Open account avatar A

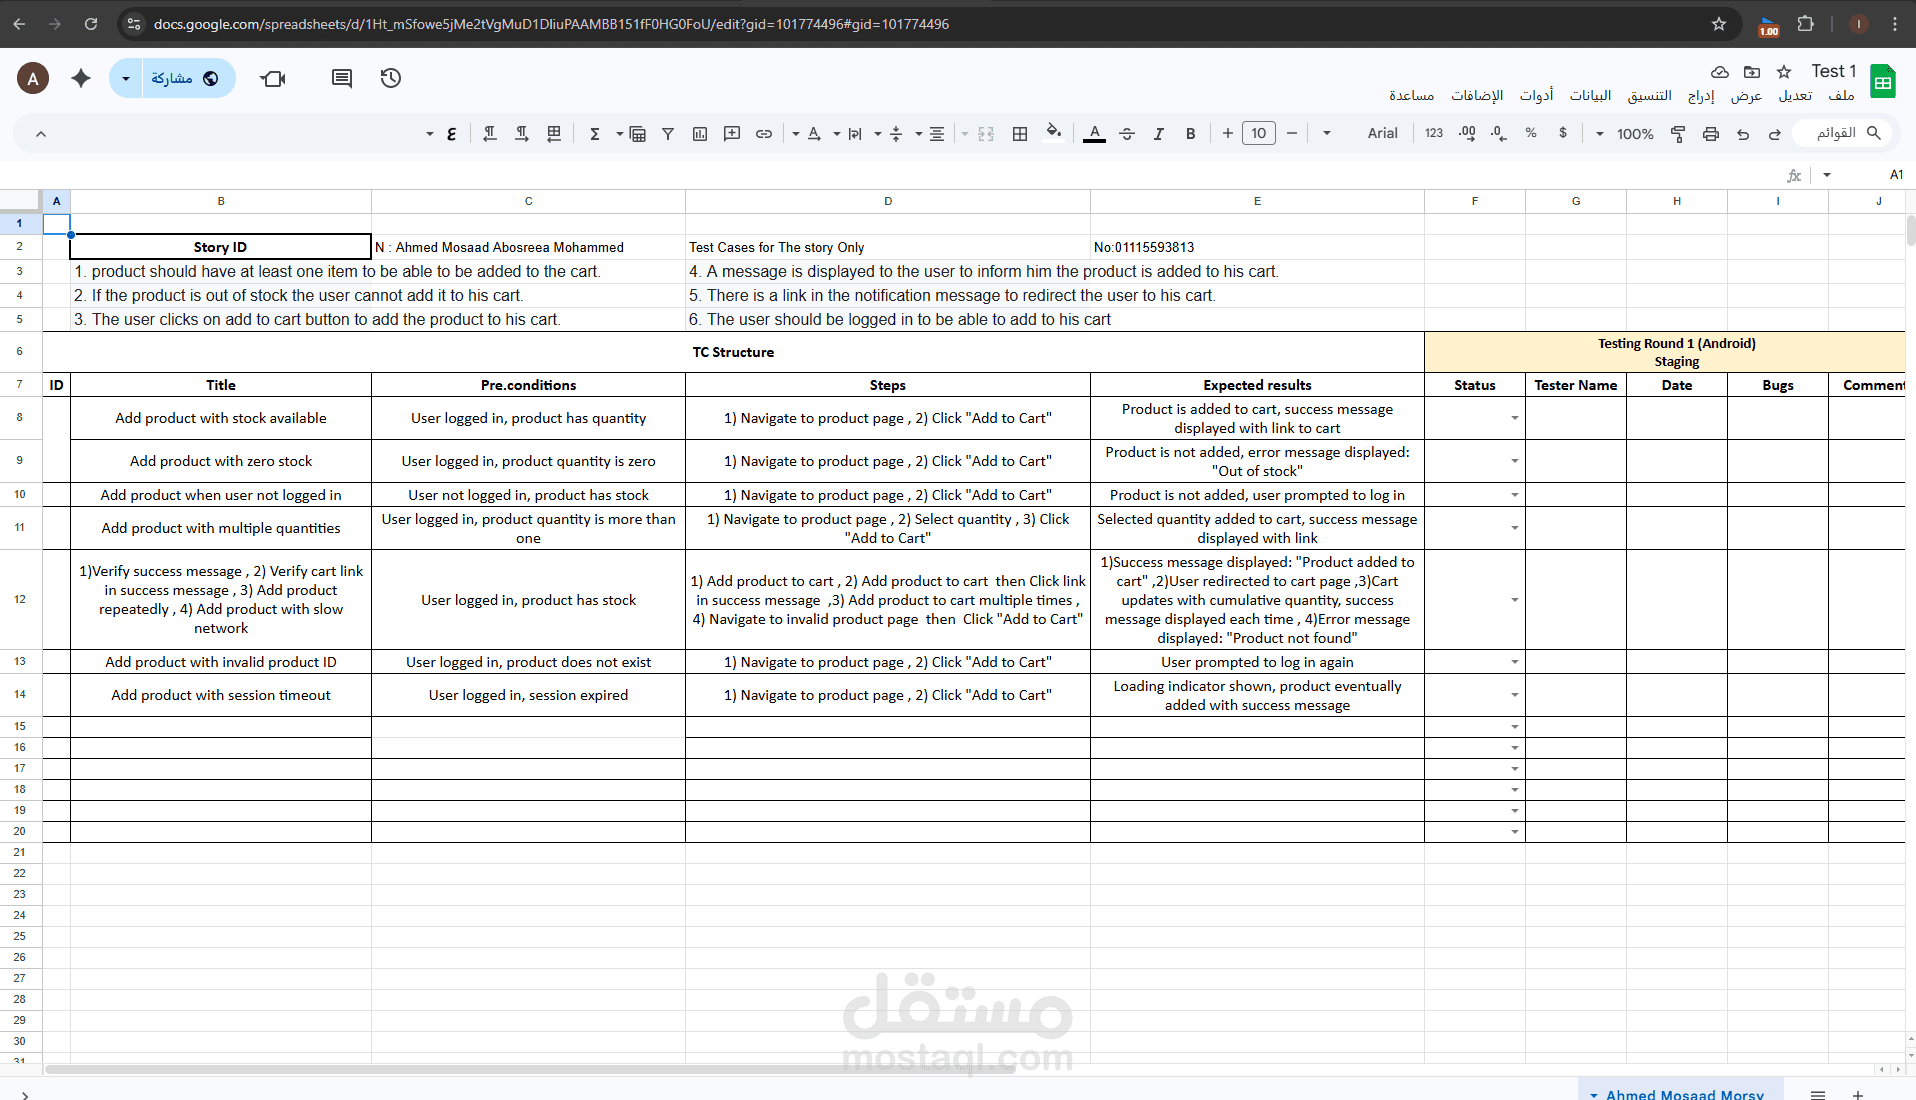click(33, 78)
